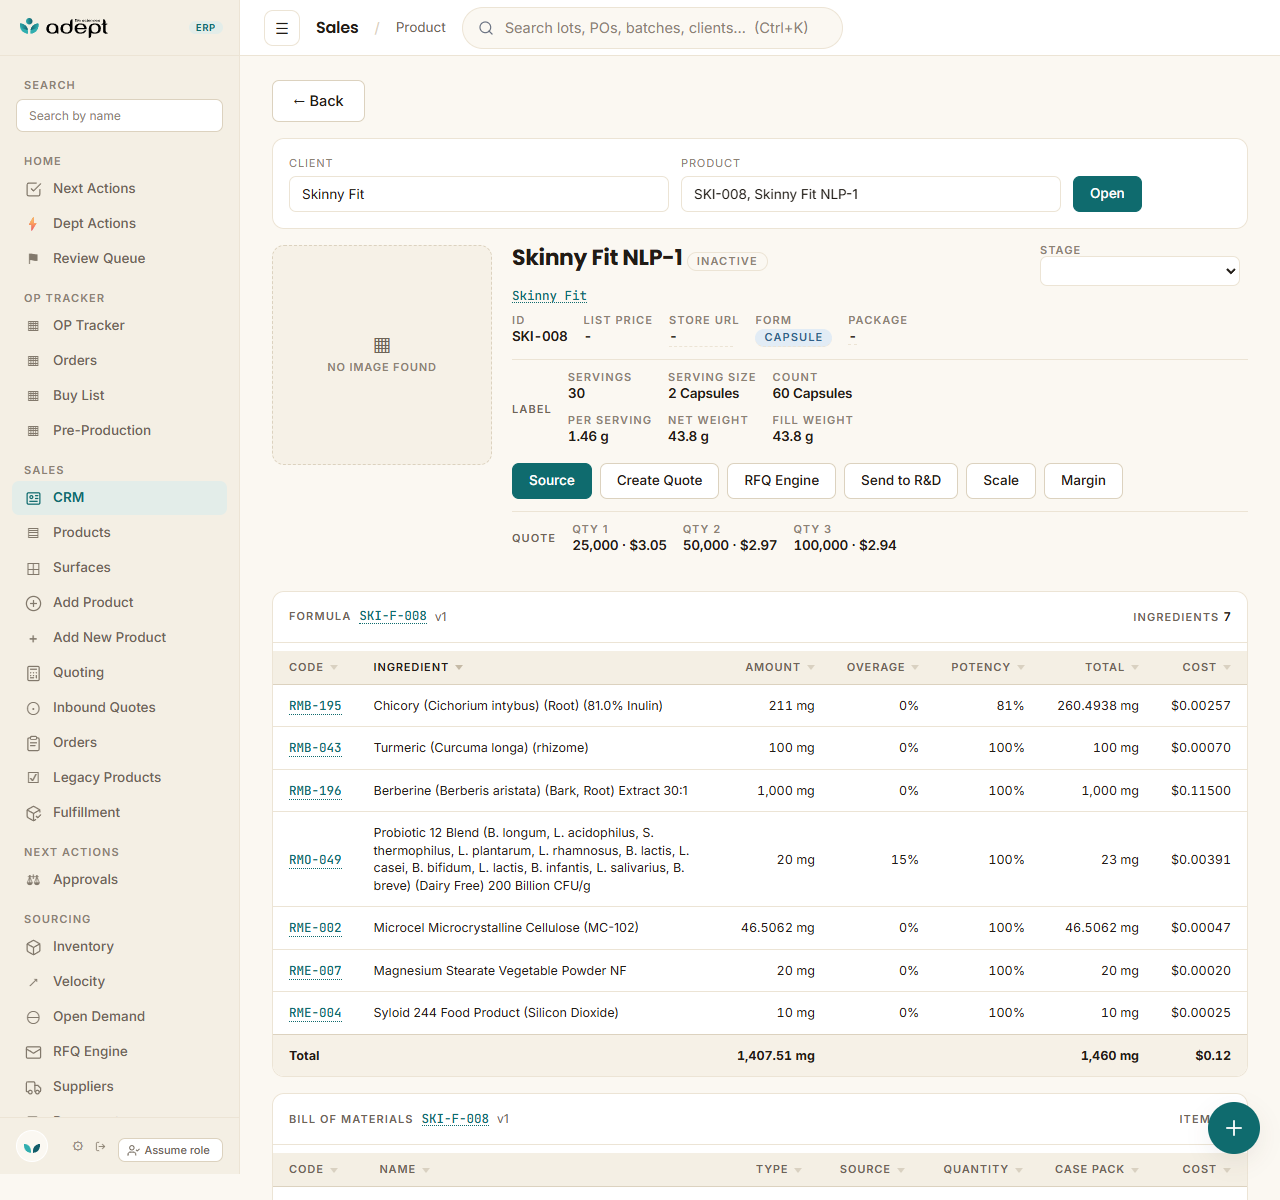Toggle the sidebar with the hamburger icon

coord(282,28)
